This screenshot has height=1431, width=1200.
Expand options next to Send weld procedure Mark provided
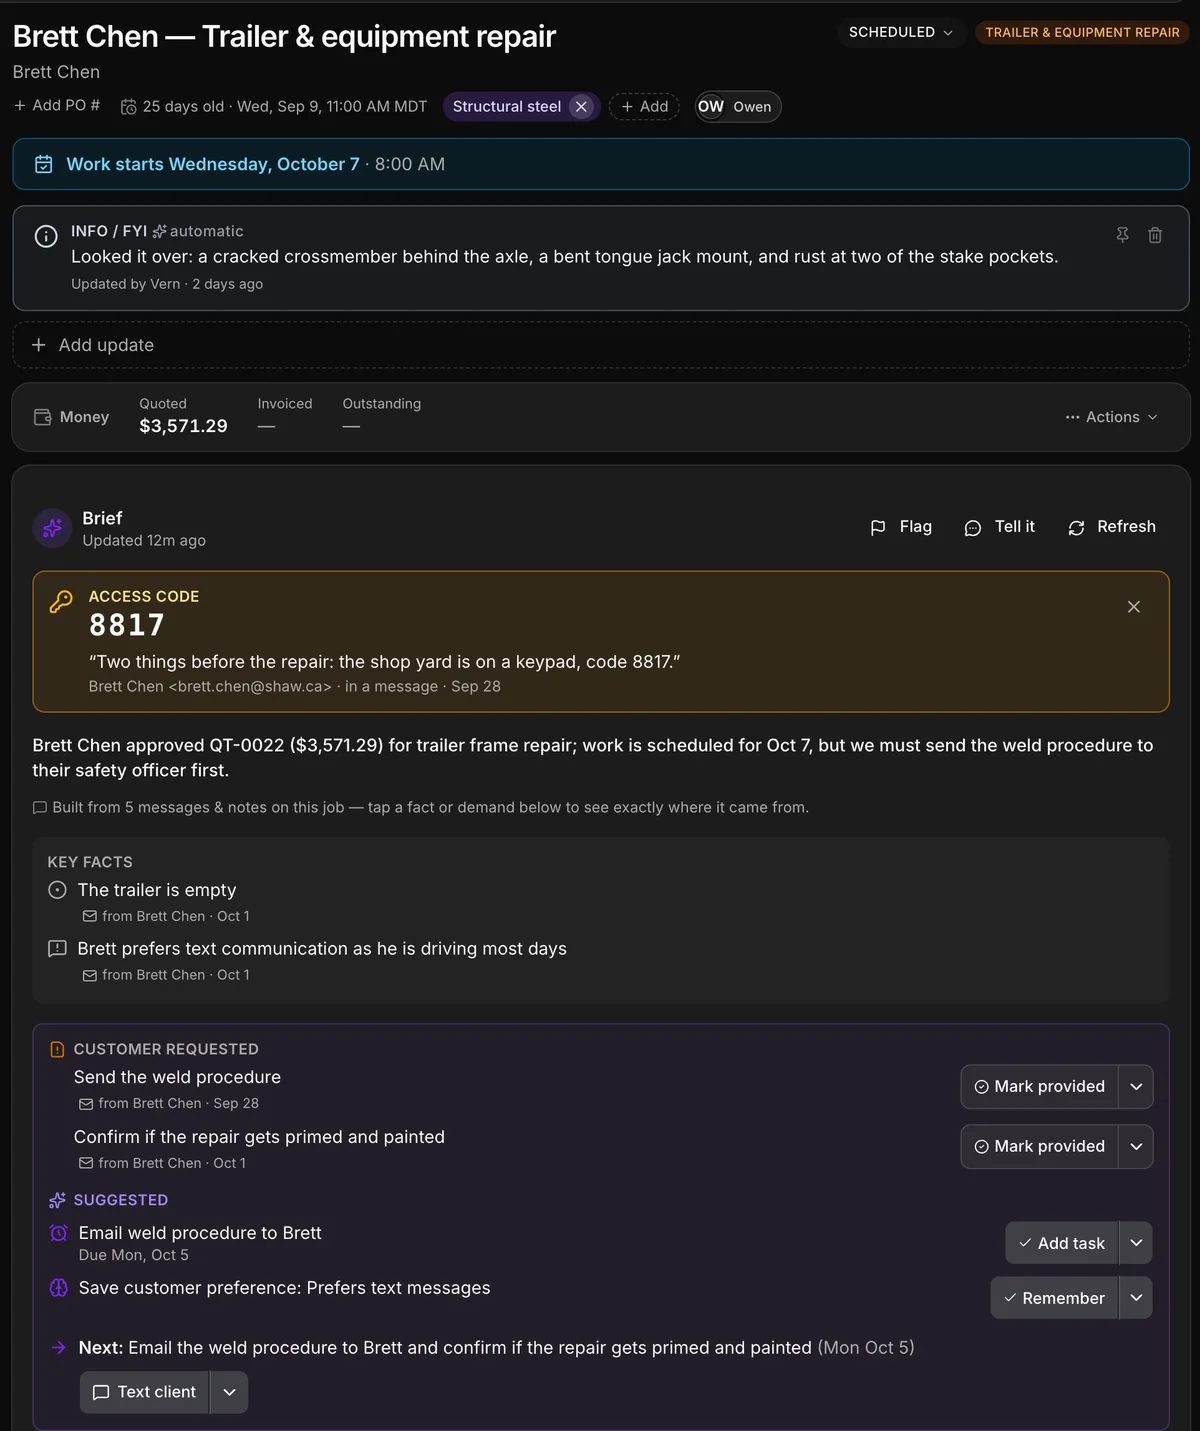(x=1136, y=1087)
